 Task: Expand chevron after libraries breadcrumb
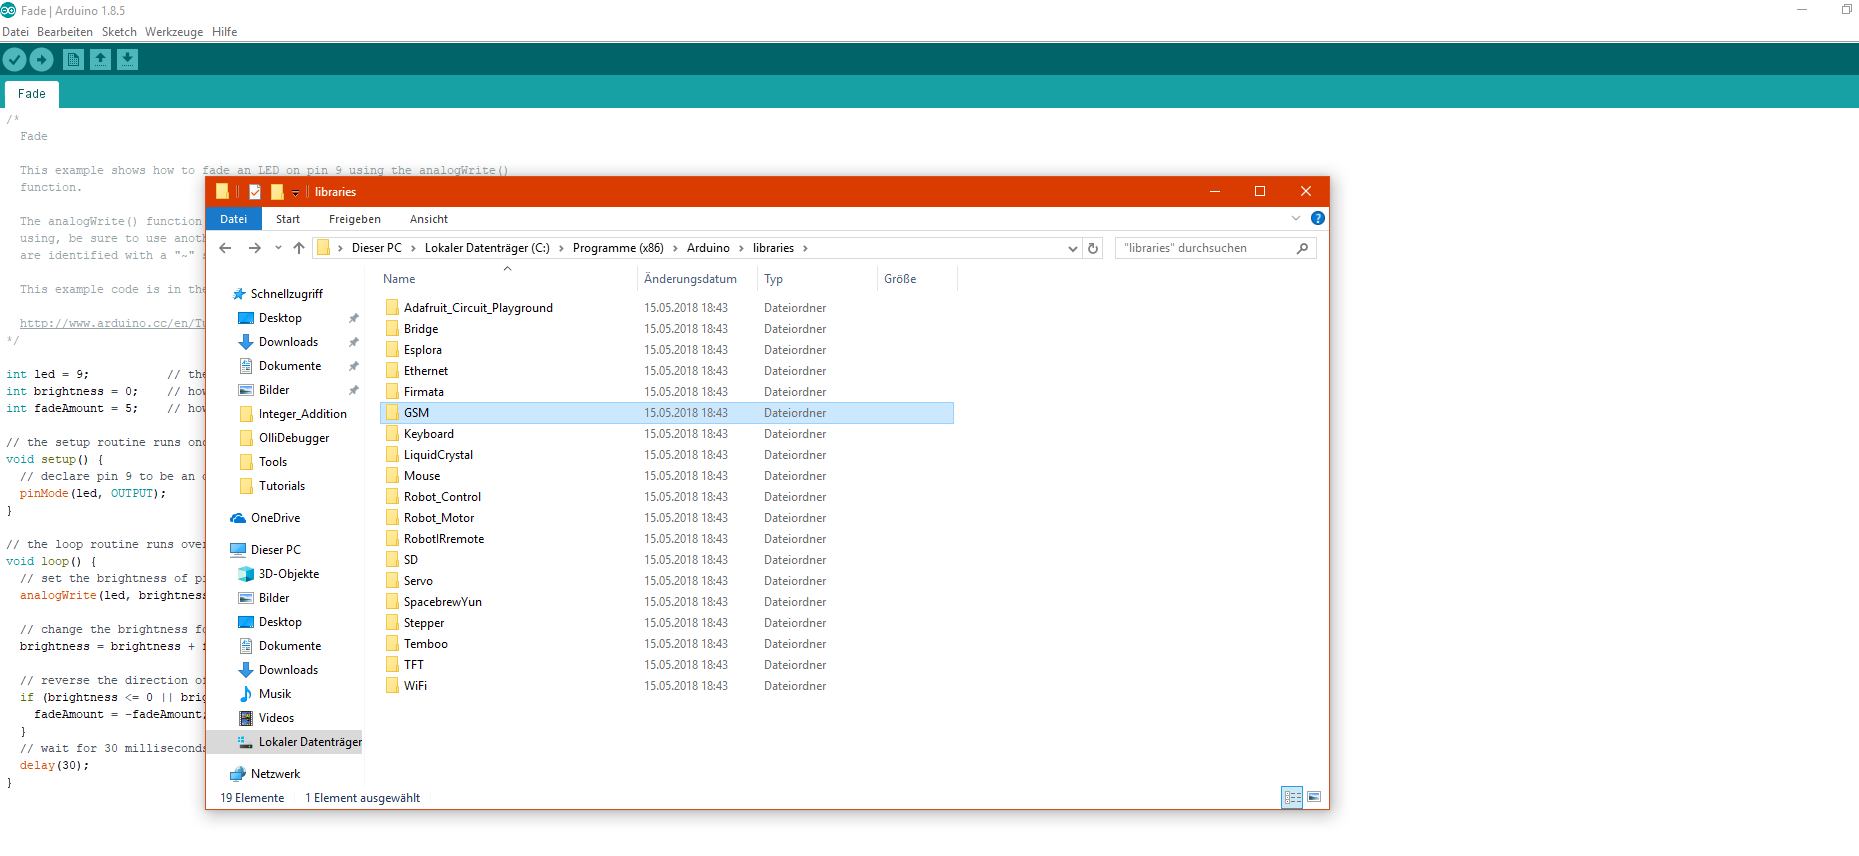[805, 248]
